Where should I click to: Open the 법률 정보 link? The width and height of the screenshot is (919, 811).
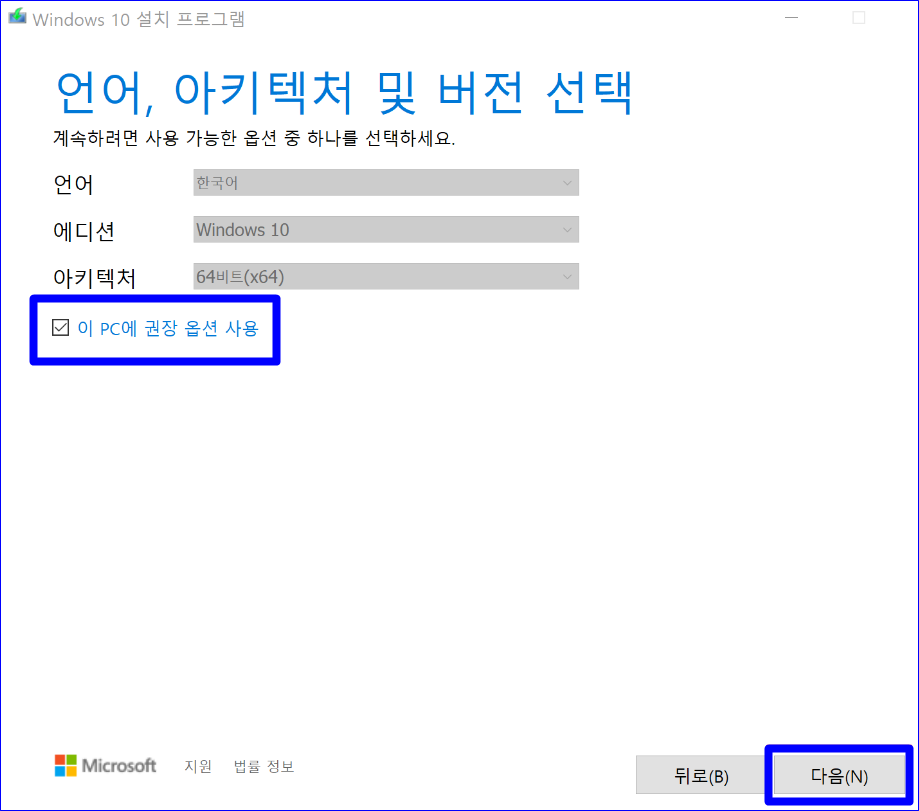click(264, 766)
